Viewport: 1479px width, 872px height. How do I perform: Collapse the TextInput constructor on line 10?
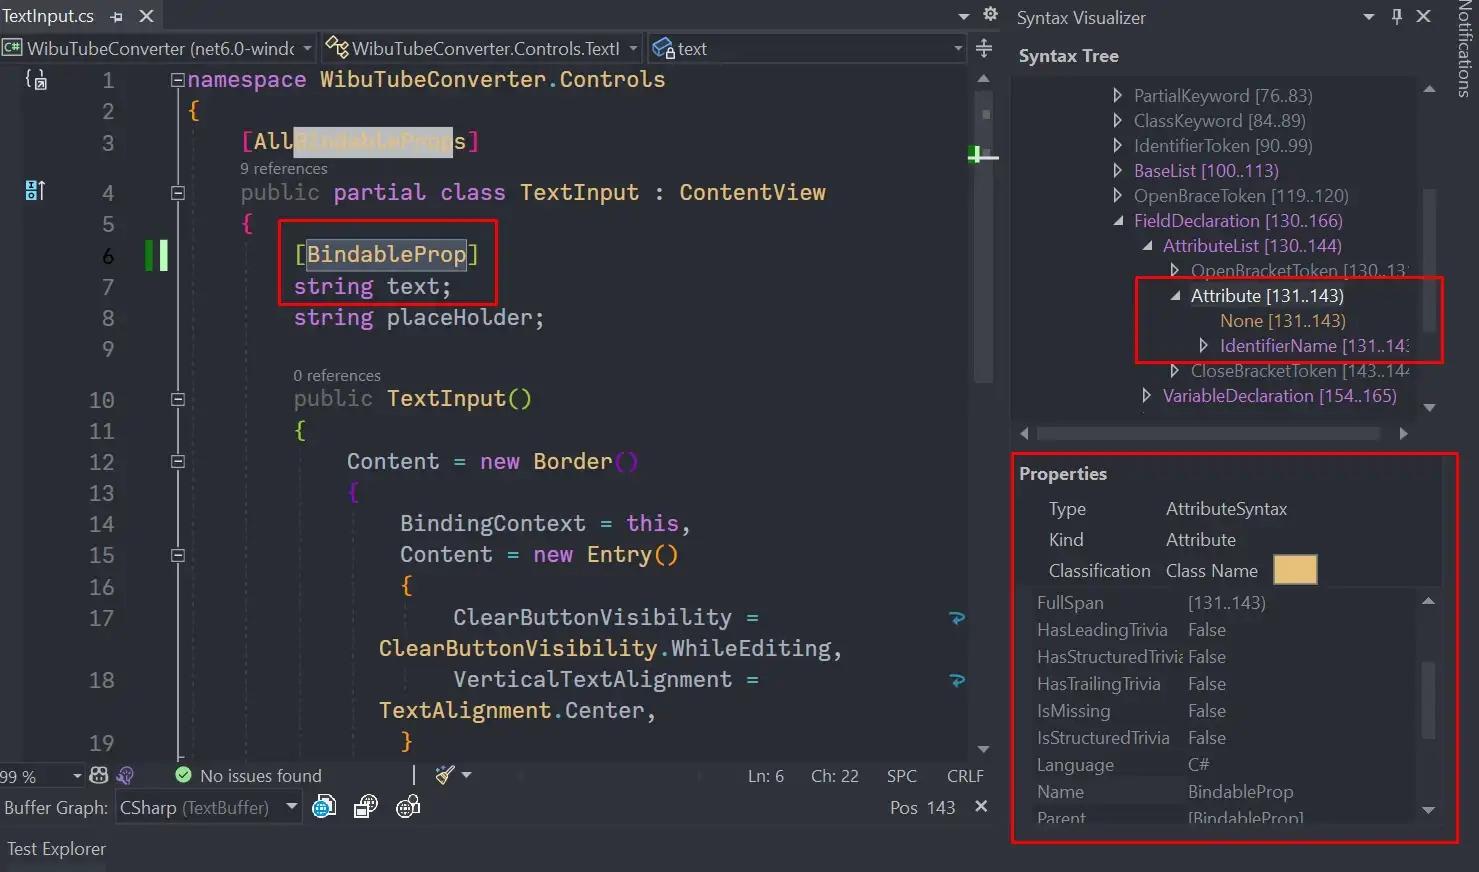point(178,399)
